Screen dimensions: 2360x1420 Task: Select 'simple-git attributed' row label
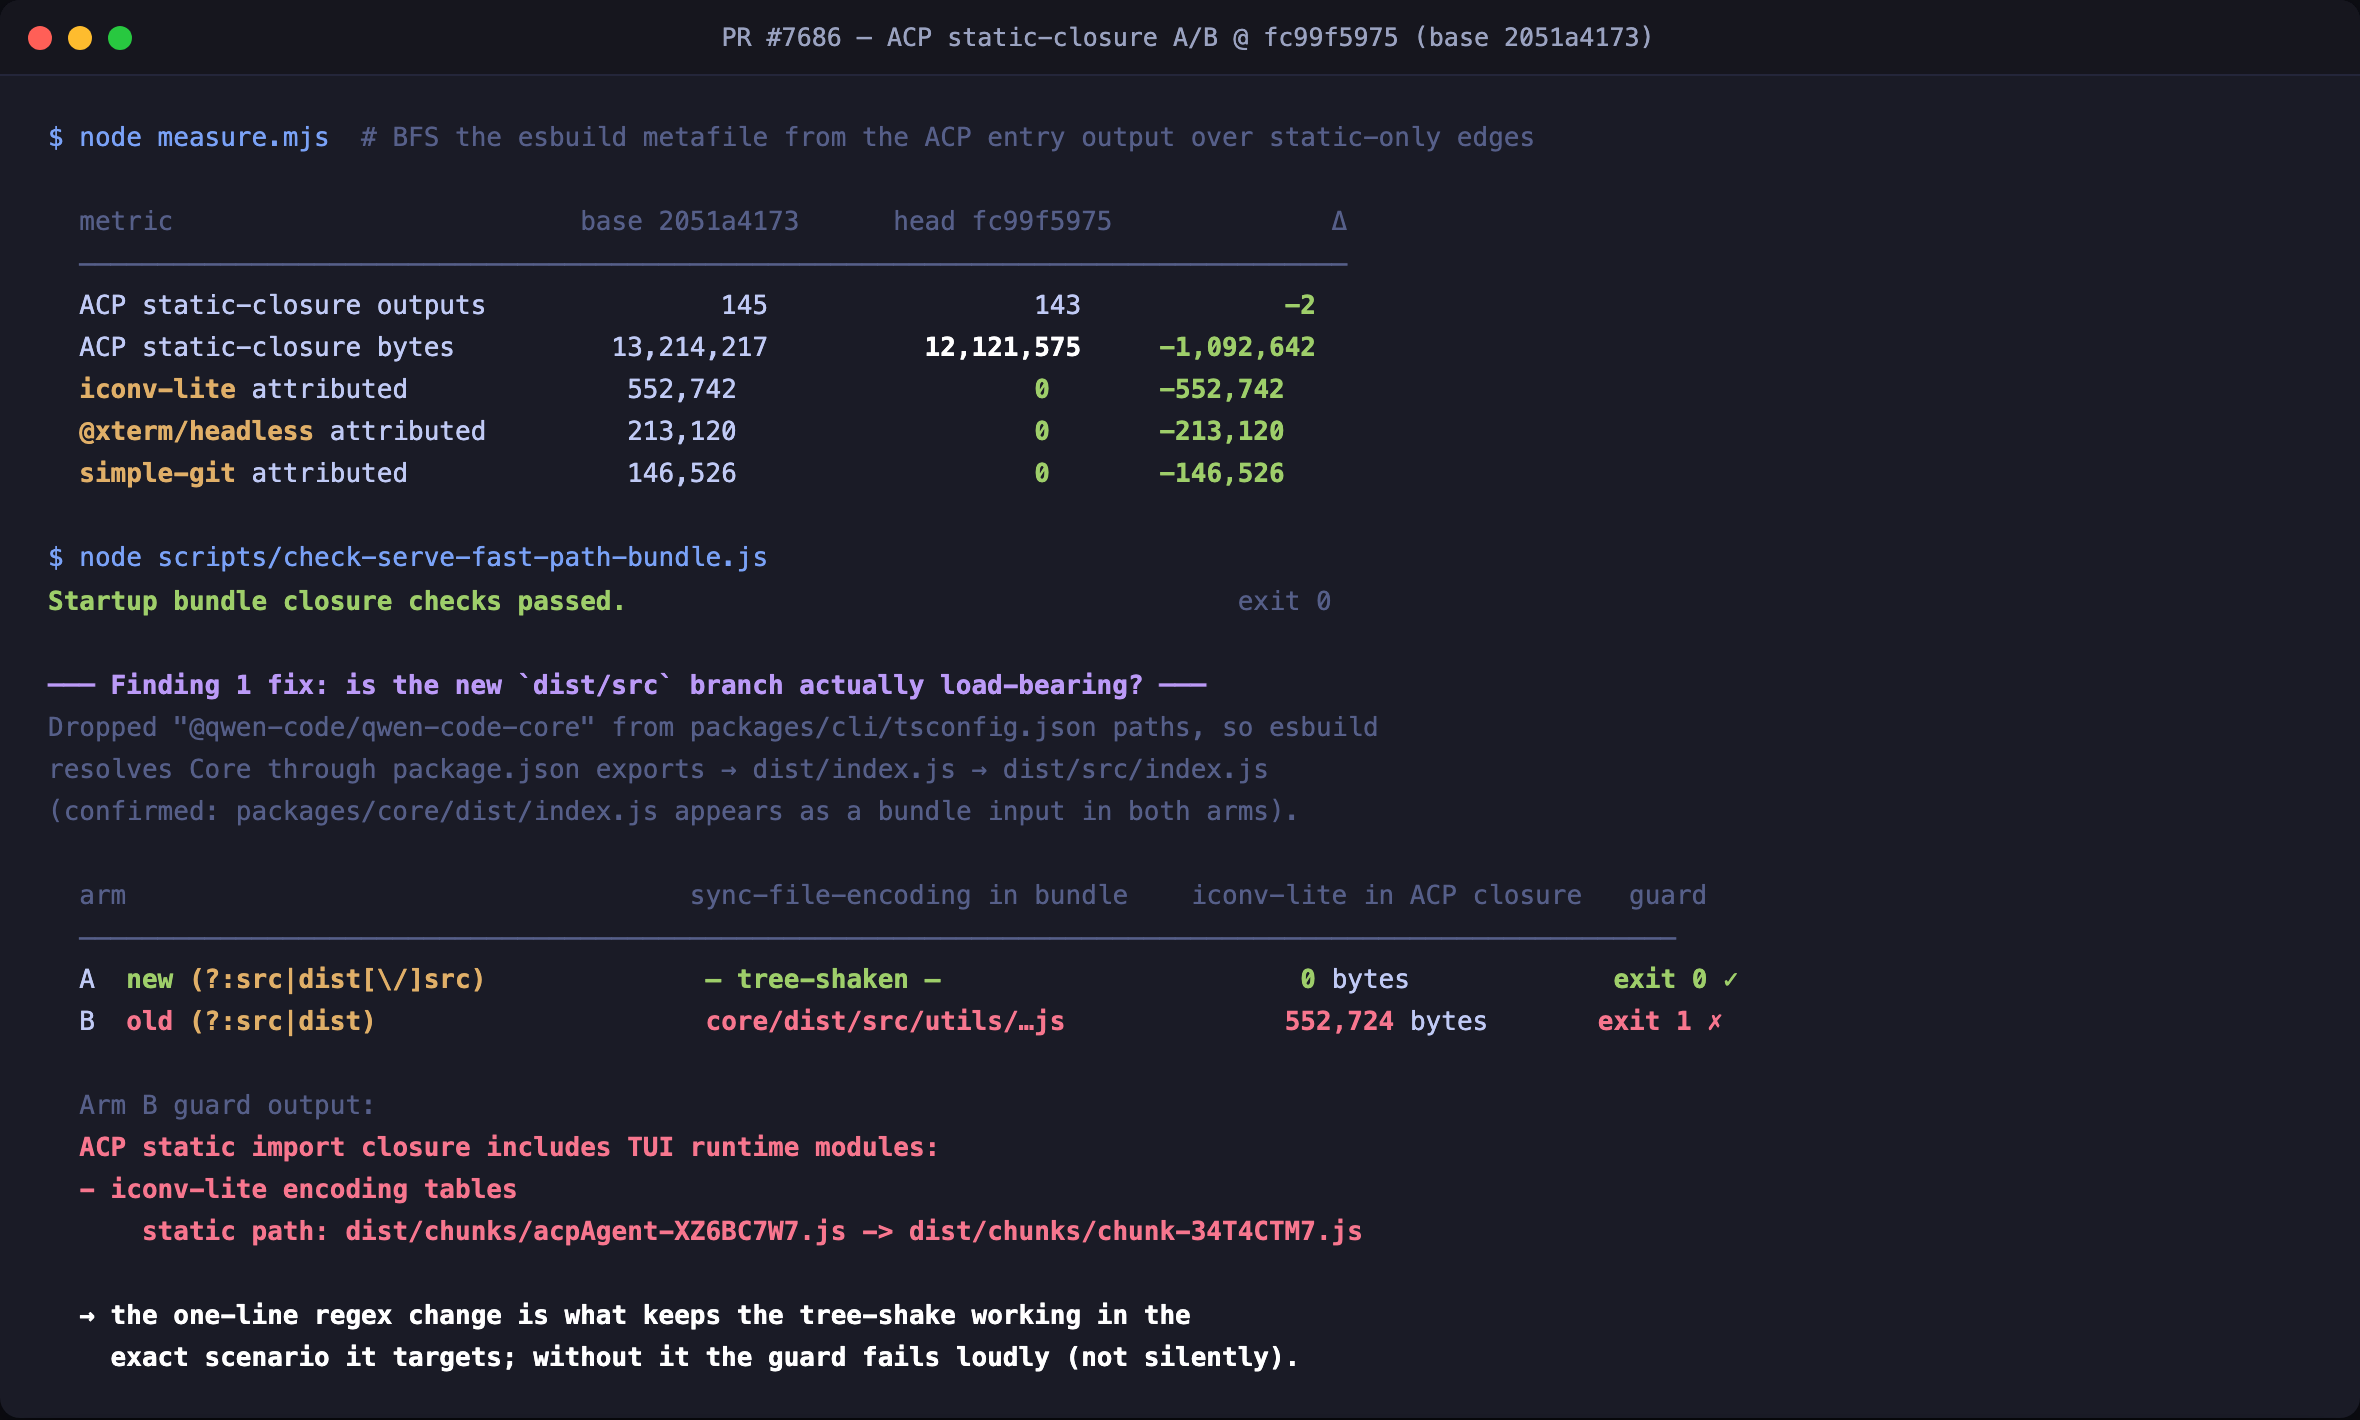[x=243, y=473]
